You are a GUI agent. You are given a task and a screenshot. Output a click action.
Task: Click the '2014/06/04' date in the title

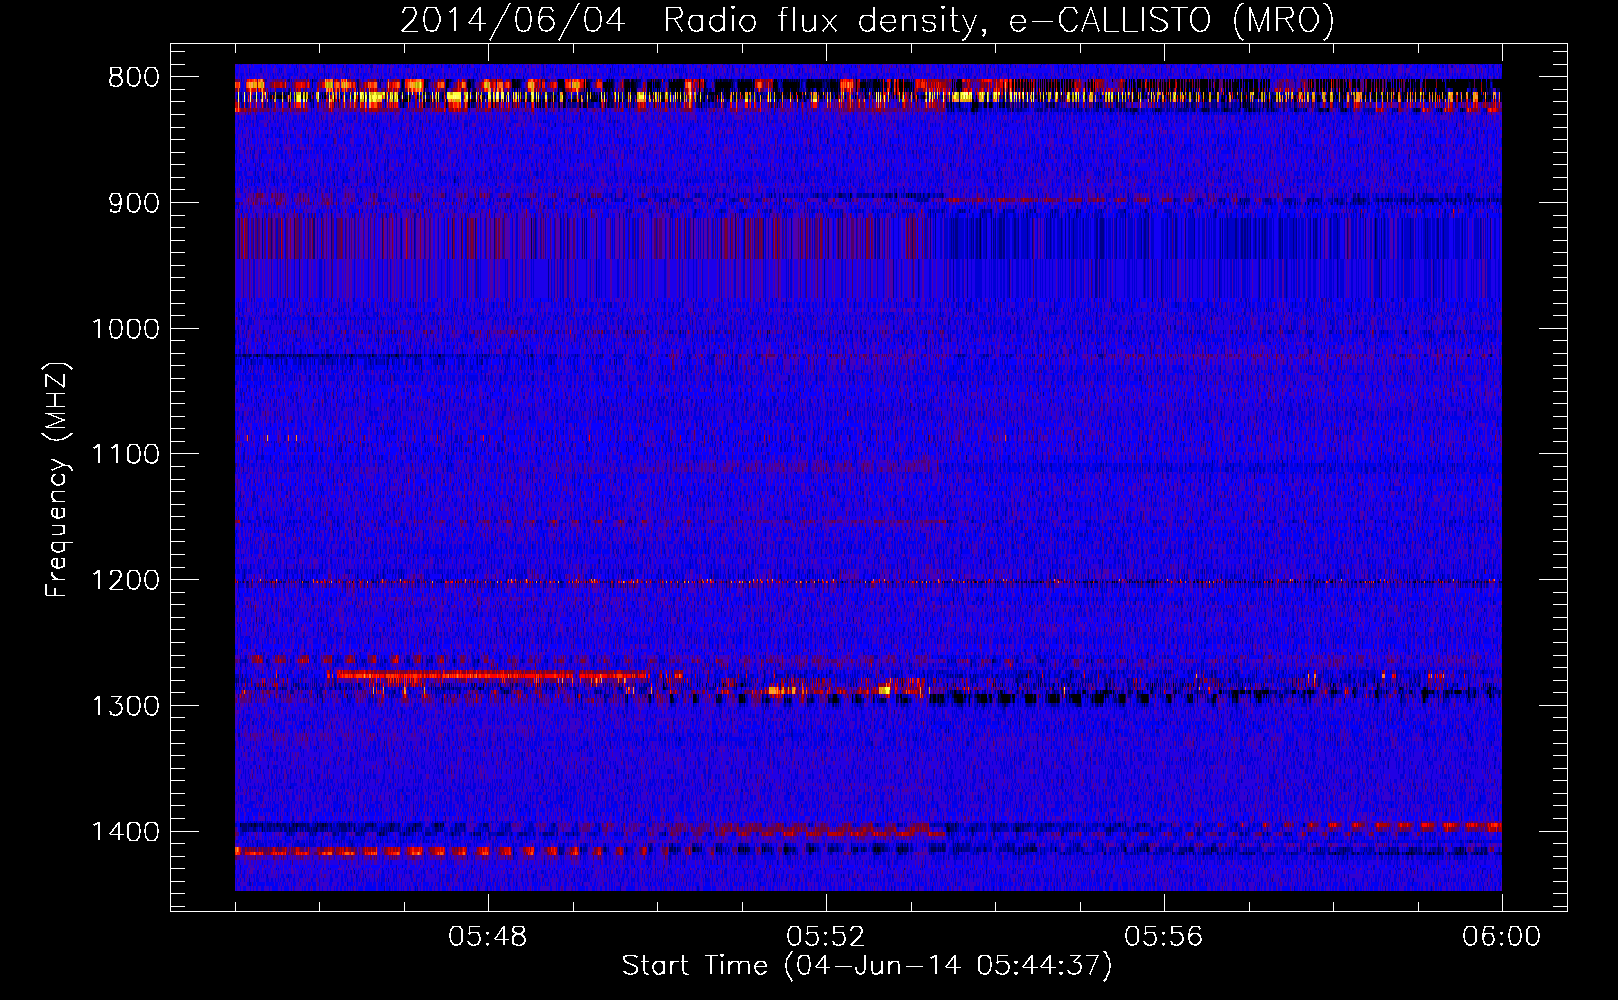pyautogui.click(x=513, y=20)
